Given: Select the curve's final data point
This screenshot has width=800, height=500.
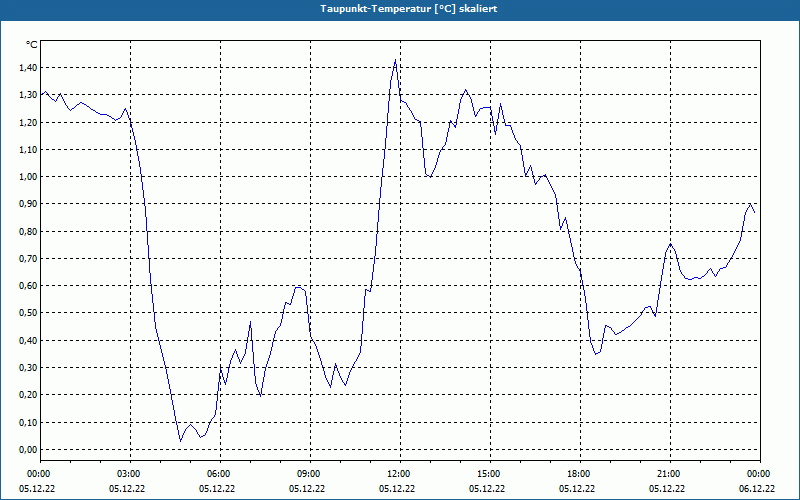Looking at the screenshot, I should 755,213.
